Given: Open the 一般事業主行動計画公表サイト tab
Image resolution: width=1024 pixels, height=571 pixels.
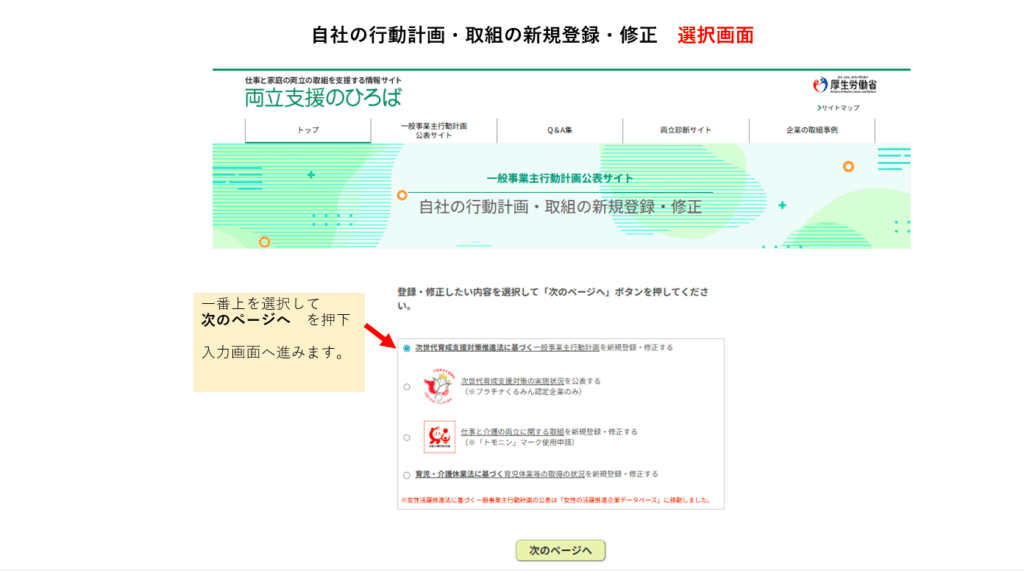Looking at the screenshot, I should pyautogui.click(x=433, y=131).
